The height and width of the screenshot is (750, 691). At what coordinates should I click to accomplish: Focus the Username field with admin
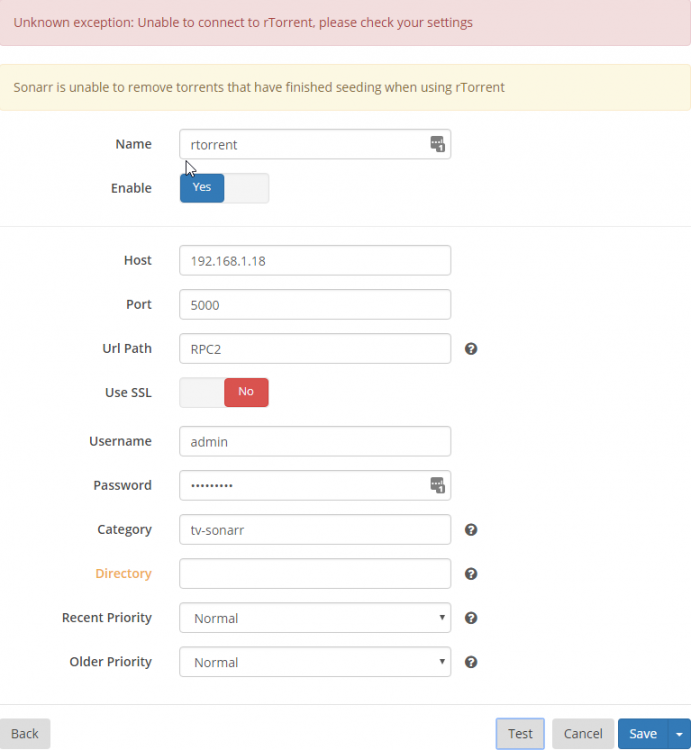click(x=315, y=441)
